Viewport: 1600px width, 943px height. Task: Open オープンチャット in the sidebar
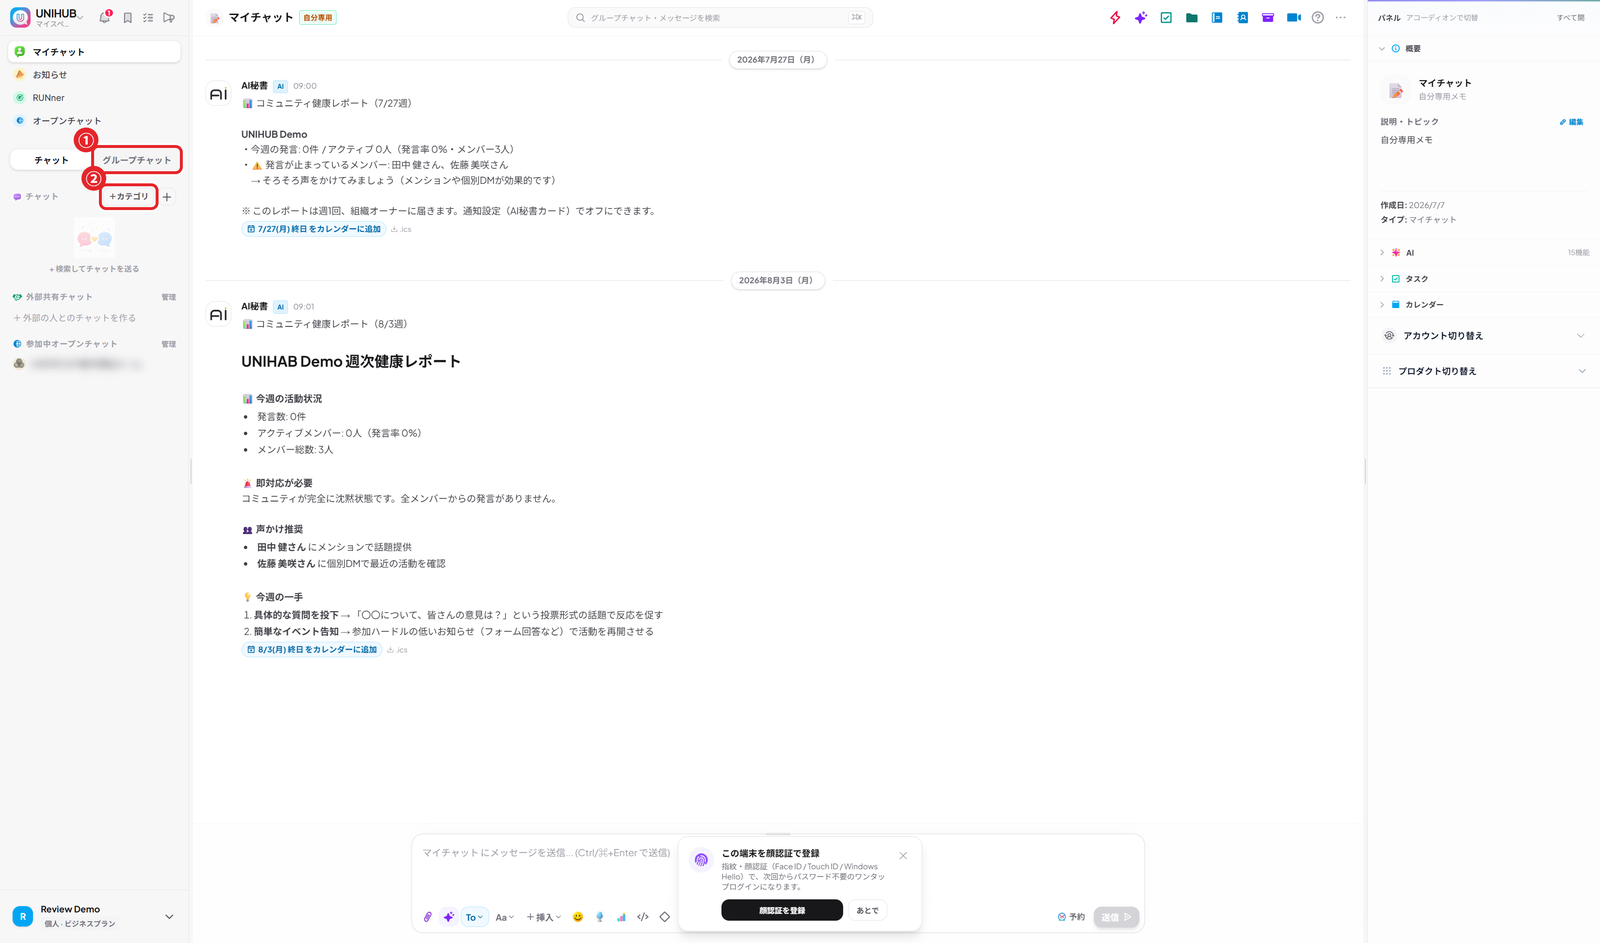pos(94,121)
